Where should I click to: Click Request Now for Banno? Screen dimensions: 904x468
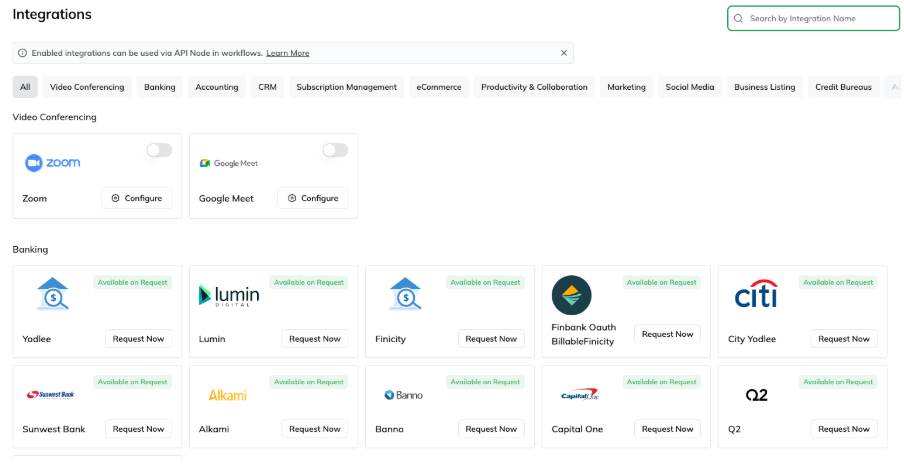(x=491, y=429)
